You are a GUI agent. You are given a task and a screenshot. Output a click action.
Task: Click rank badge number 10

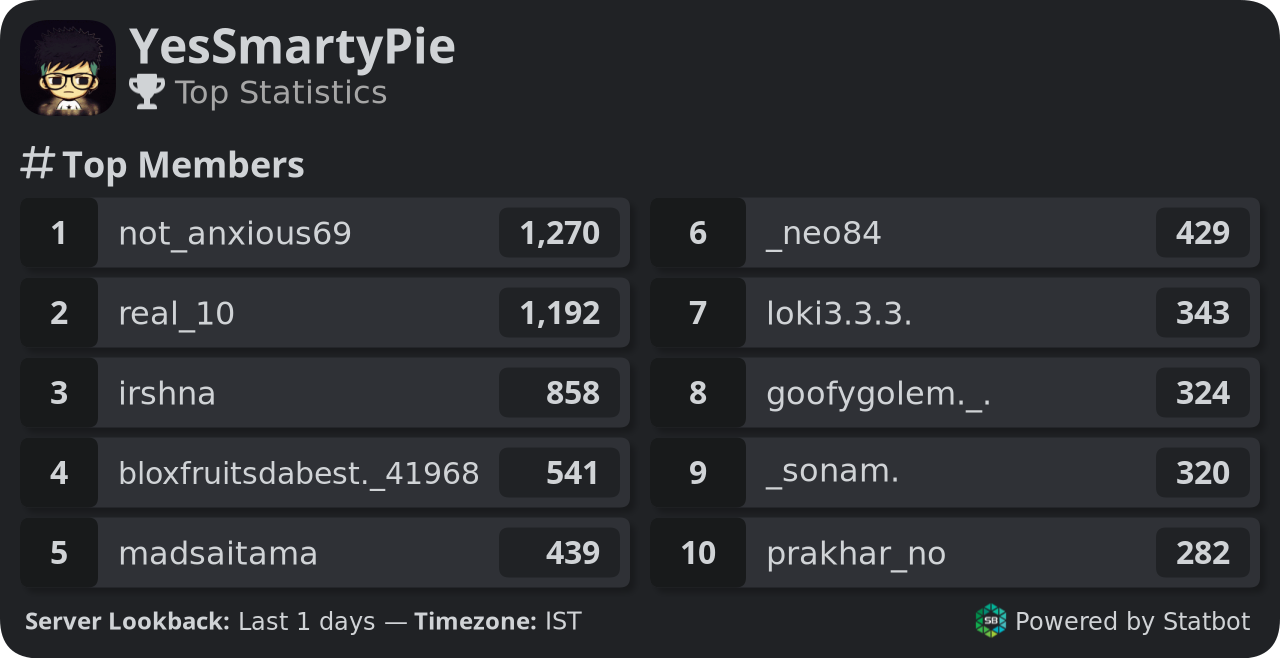click(x=698, y=553)
